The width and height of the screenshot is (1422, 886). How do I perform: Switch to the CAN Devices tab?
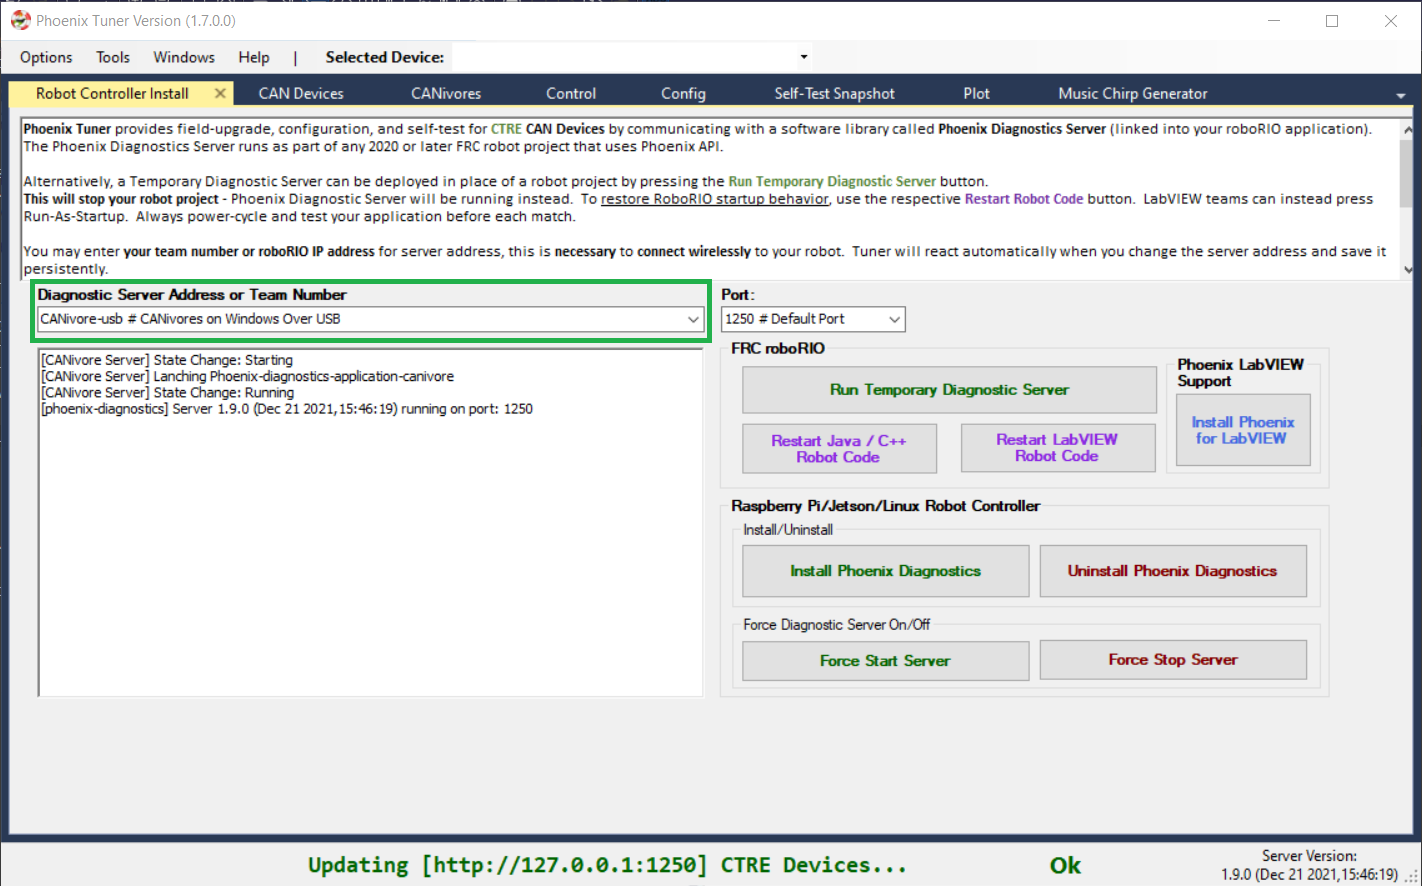pos(301,93)
